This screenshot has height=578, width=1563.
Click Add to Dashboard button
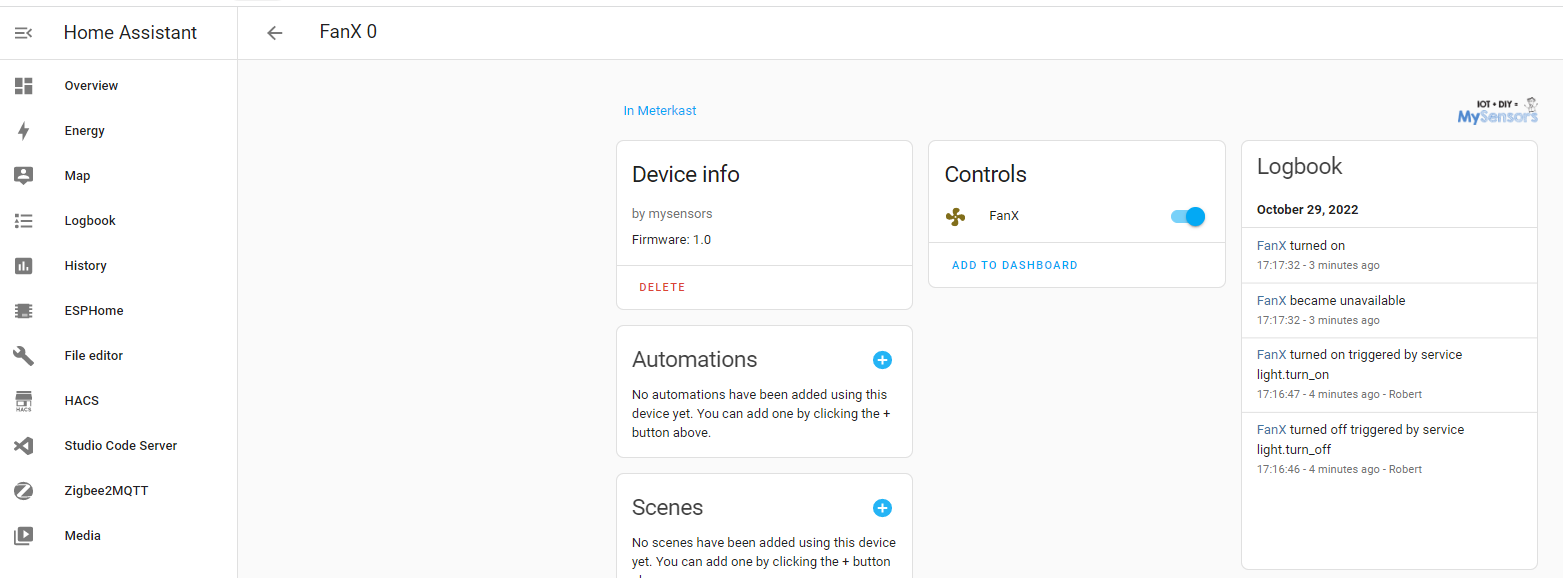pyautogui.click(x=1014, y=266)
